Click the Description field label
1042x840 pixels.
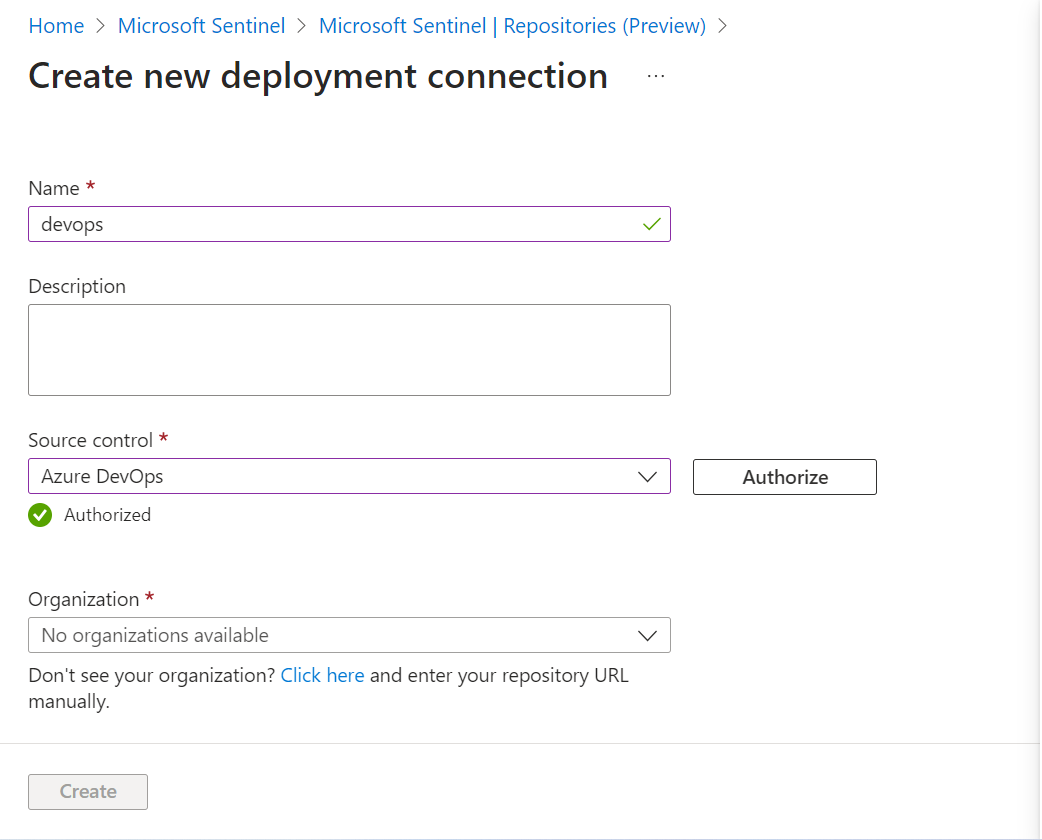point(77,286)
